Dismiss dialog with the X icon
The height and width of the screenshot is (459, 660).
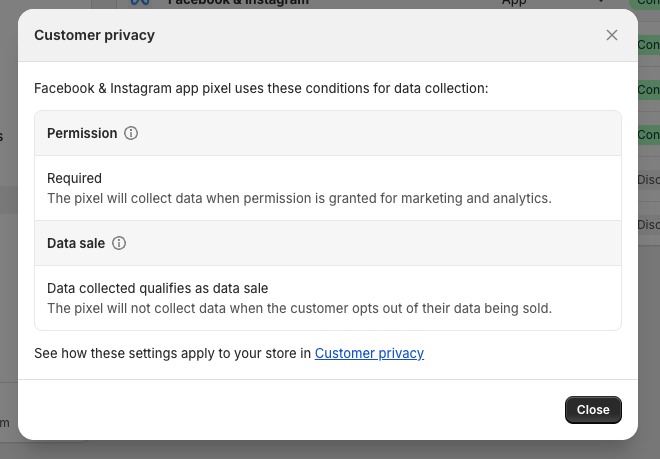click(612, 35)
